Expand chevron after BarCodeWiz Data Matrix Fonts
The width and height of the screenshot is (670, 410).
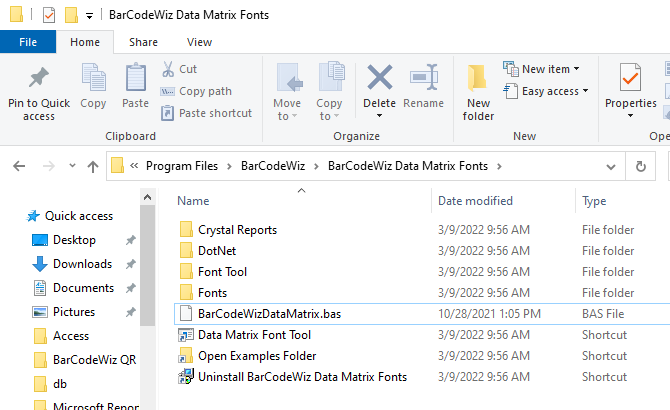pyautogui.click(x=499, y=166)
